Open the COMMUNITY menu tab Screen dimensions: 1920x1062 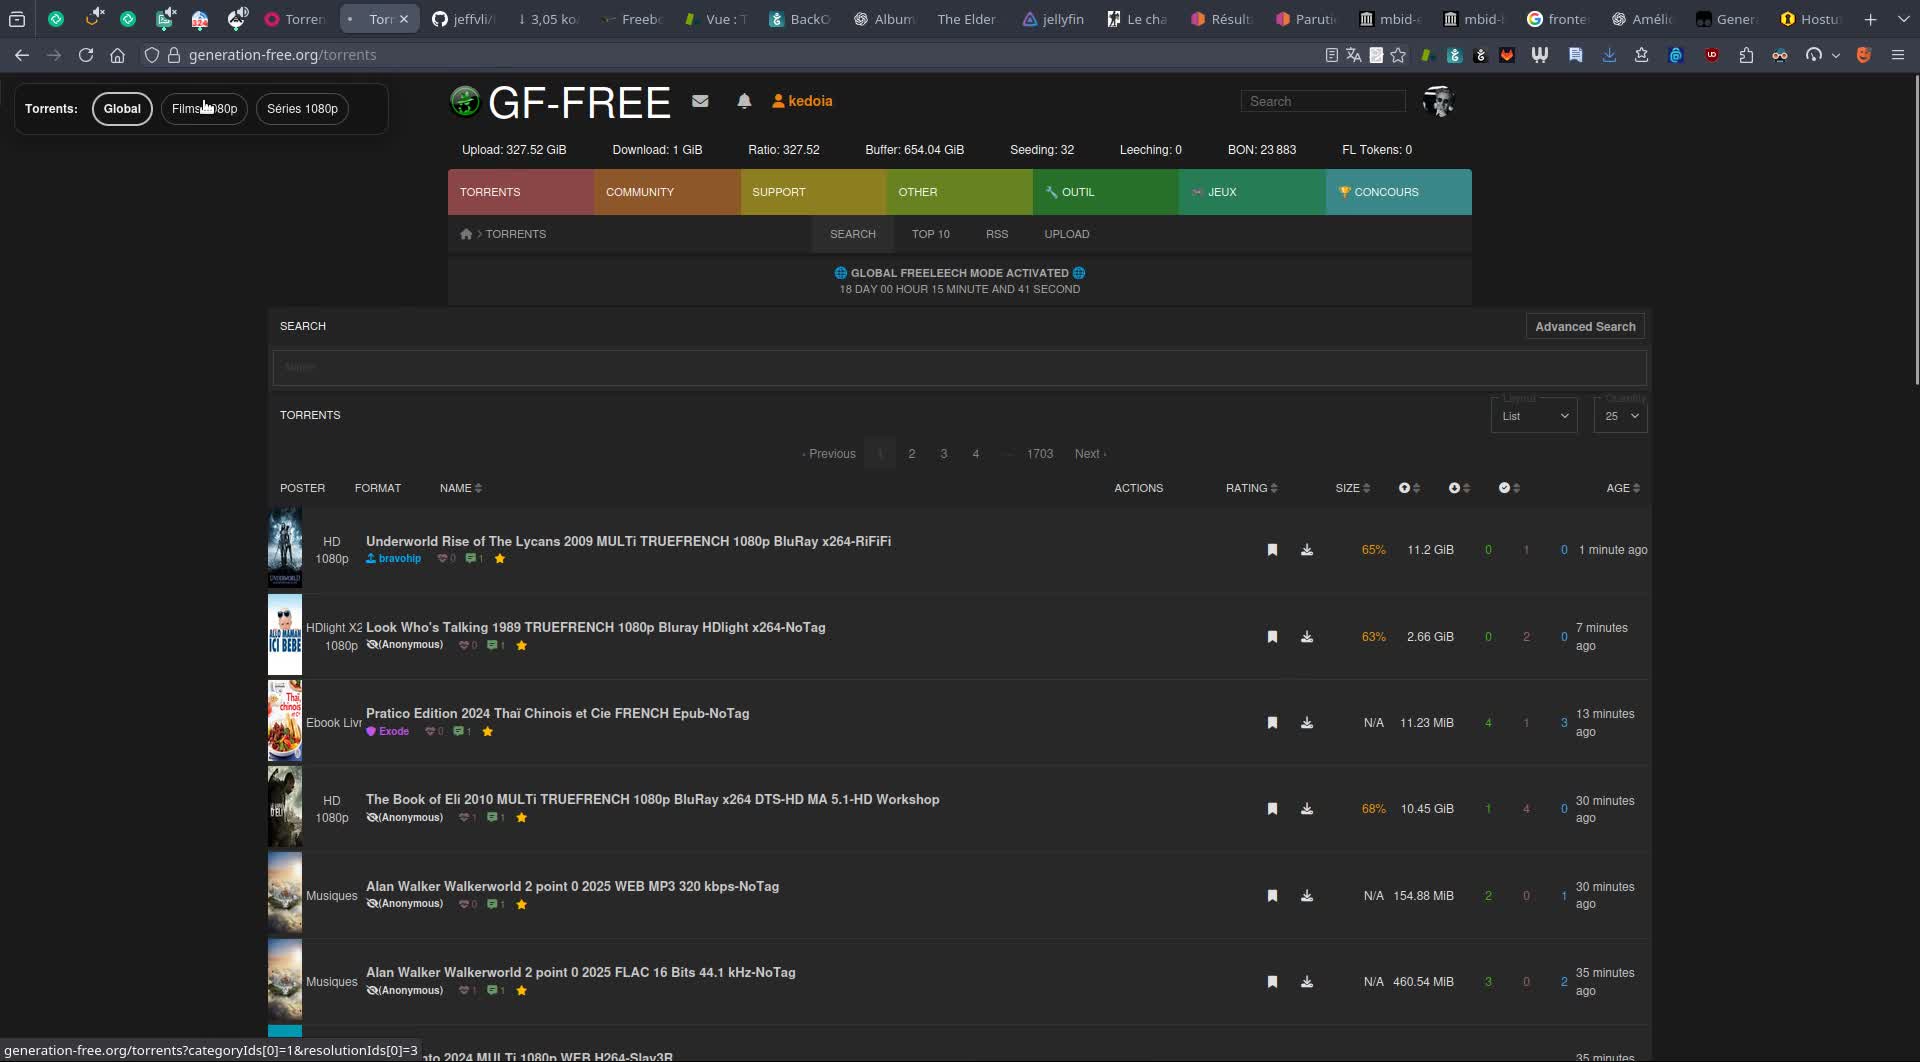click(667, 192)
